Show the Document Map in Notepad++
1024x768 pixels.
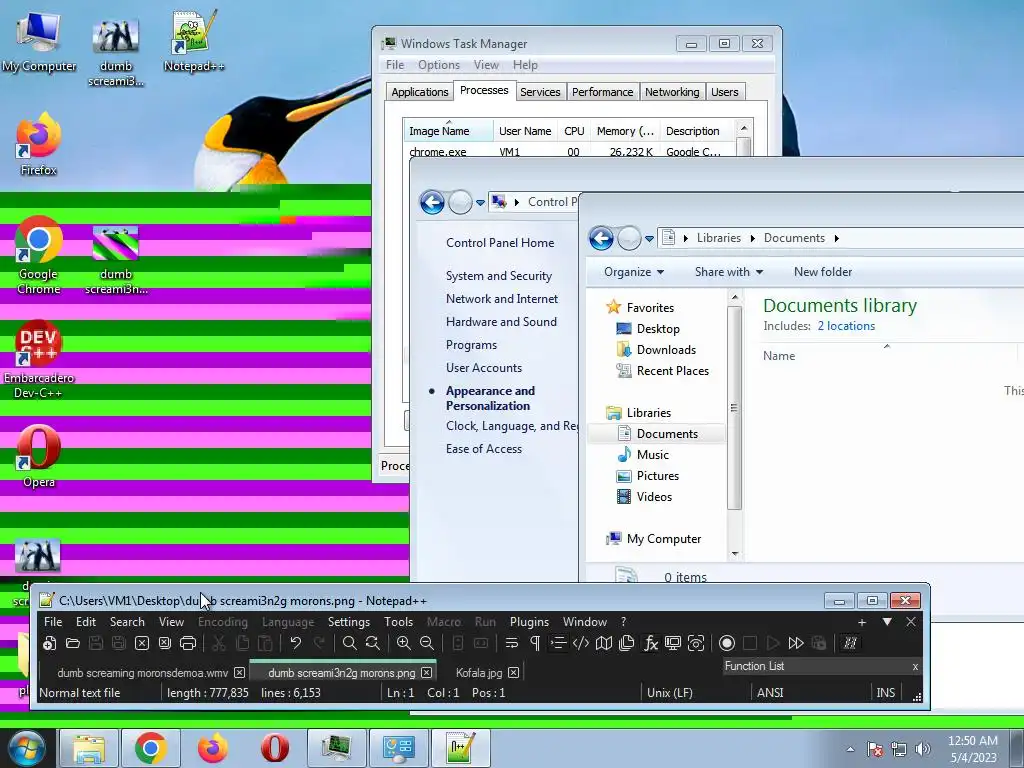pos(604,643)
